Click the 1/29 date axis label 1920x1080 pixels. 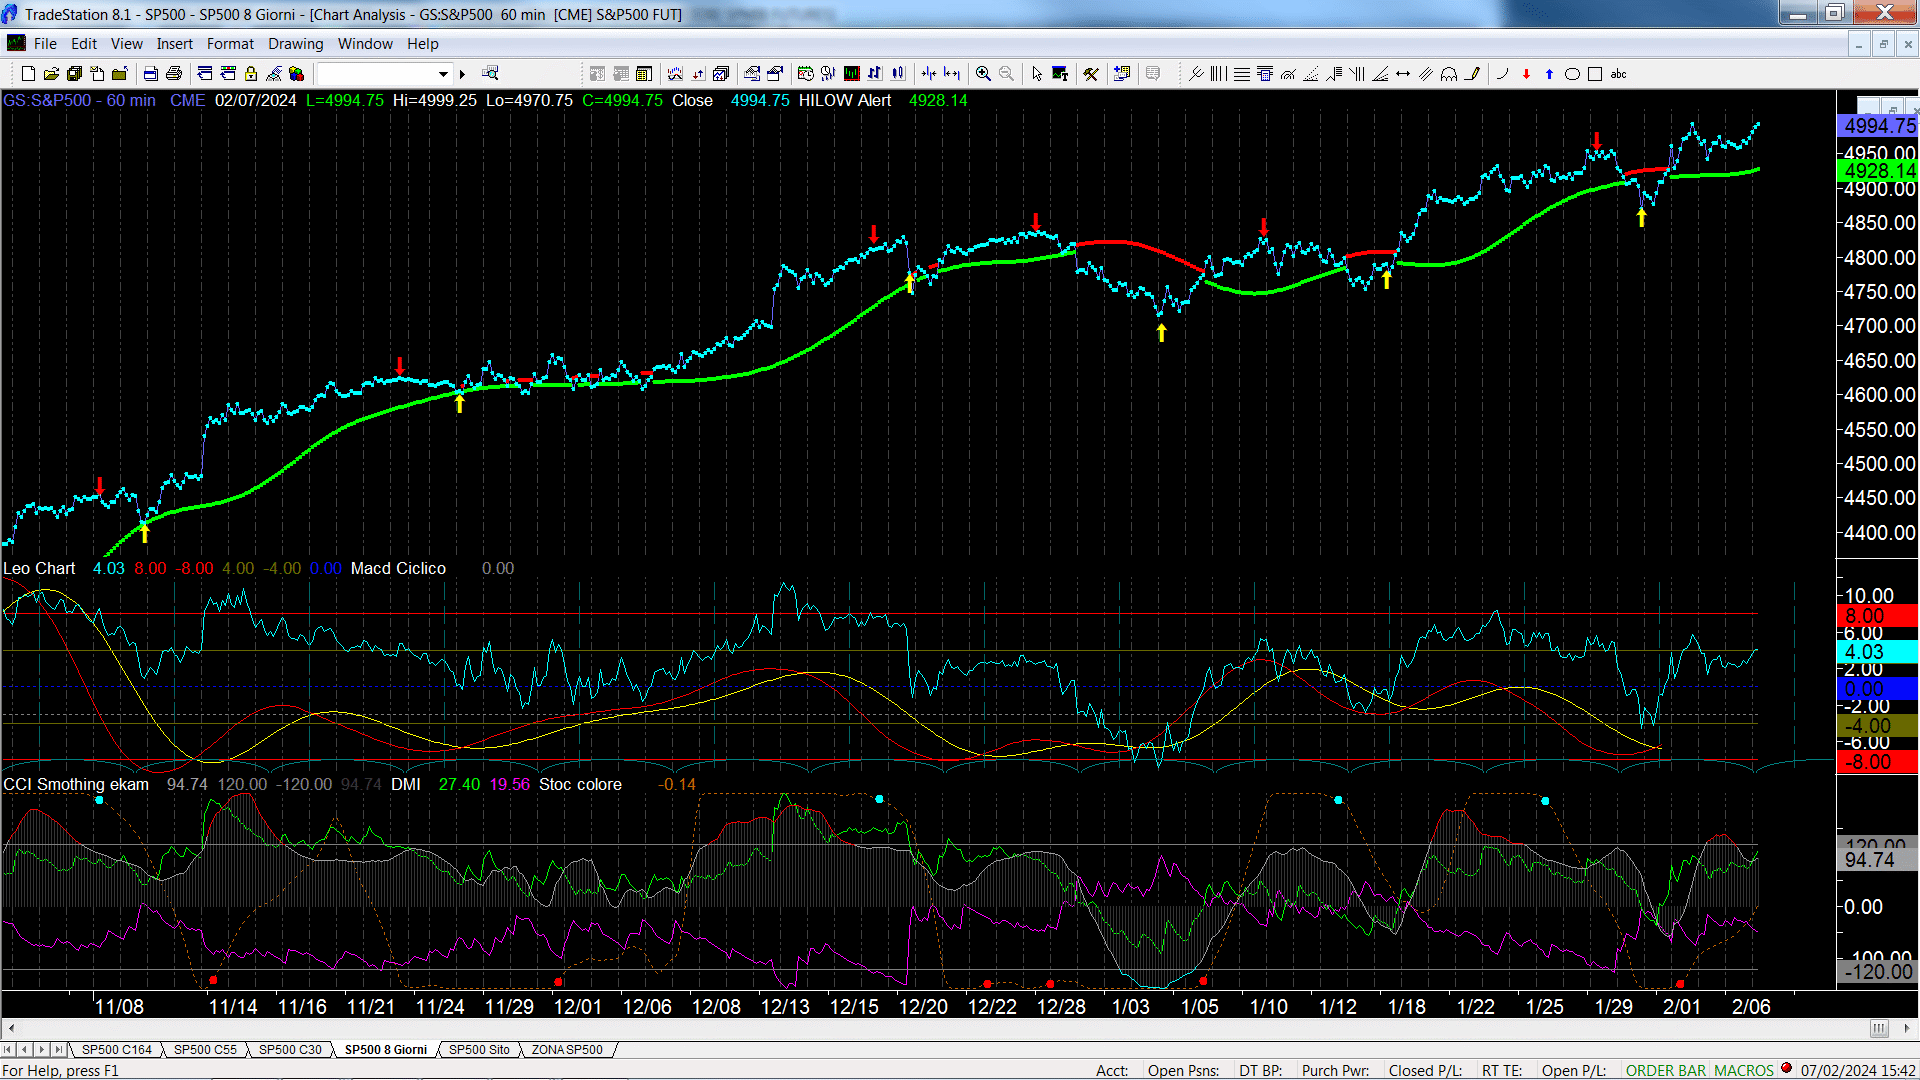tap(1613, 1007)
